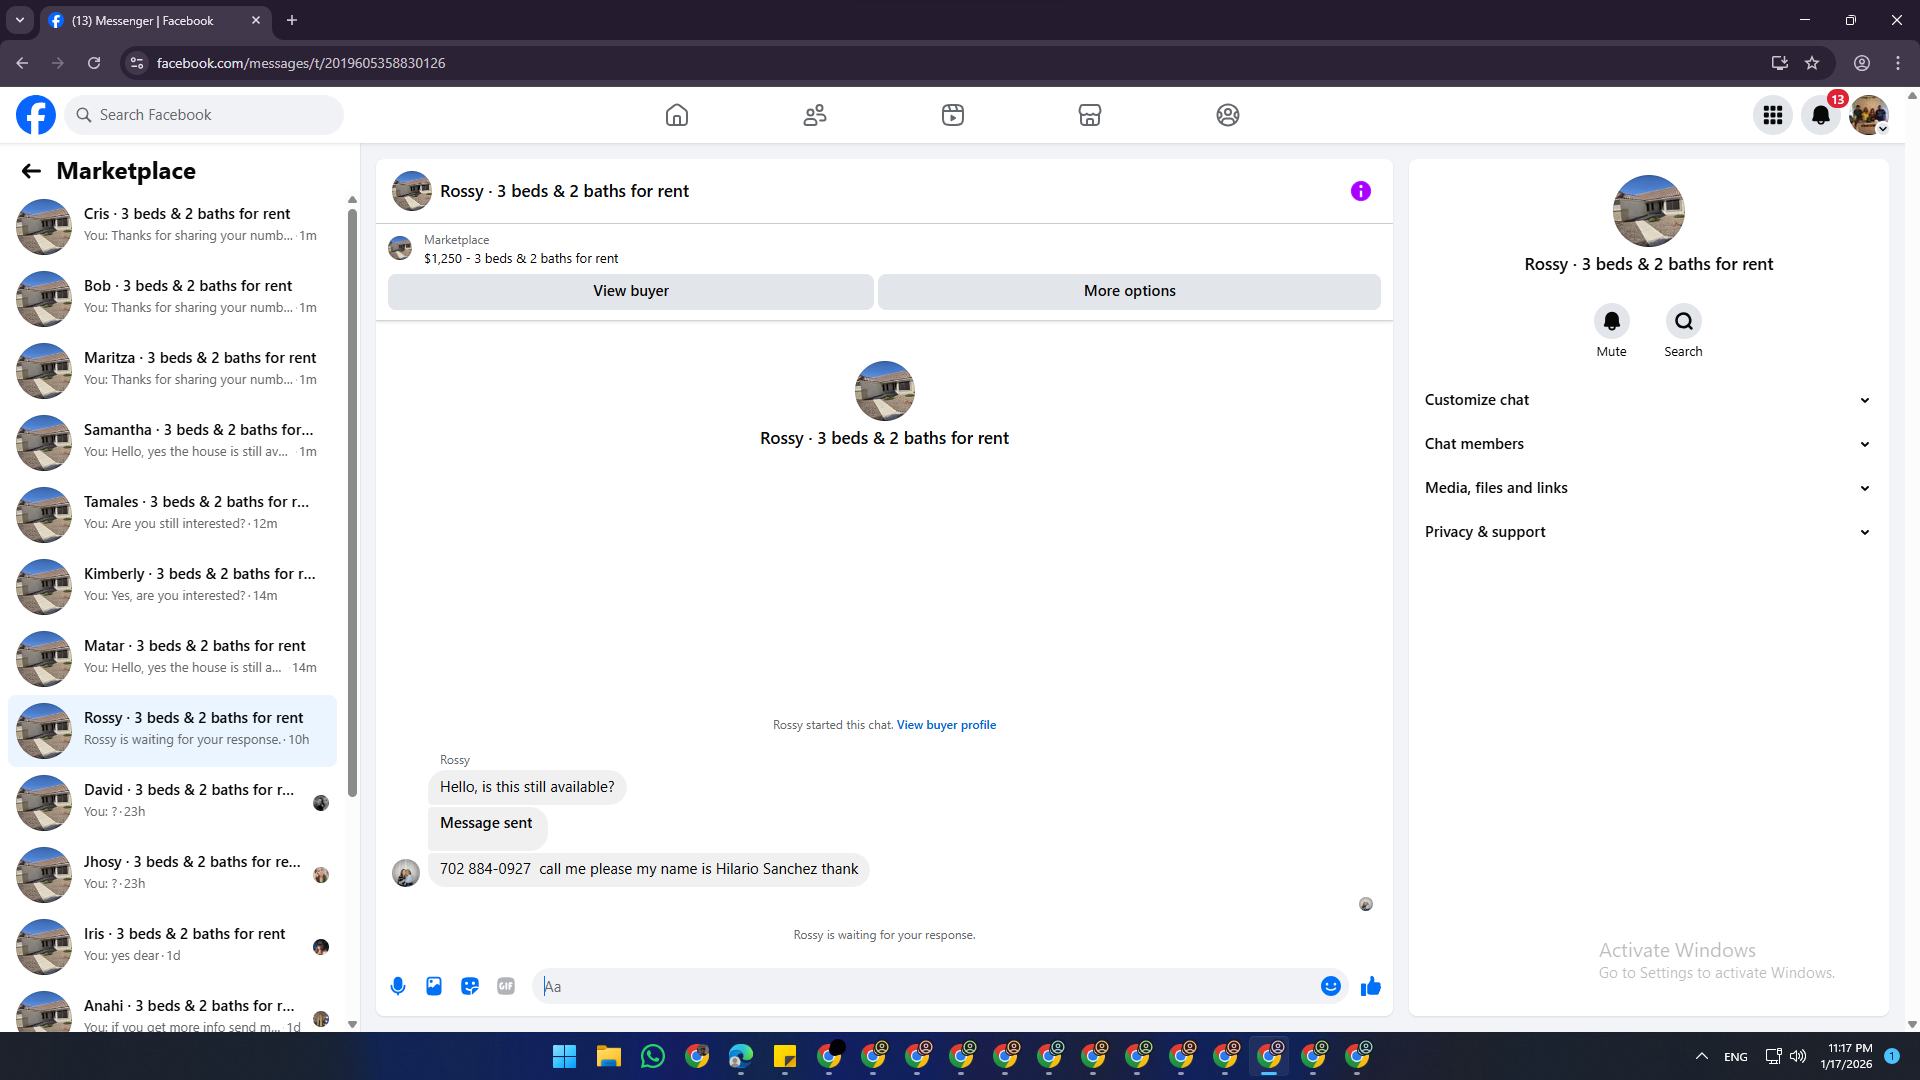Open the attach photo icon
Screen dimensions: 1920x1080
(x=434, y=986)
